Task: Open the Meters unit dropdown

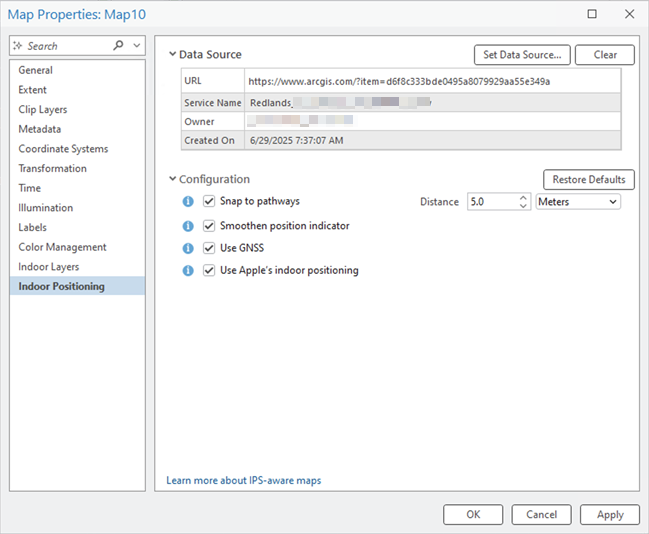Action: pyautogui.click(x=578, y=202)
